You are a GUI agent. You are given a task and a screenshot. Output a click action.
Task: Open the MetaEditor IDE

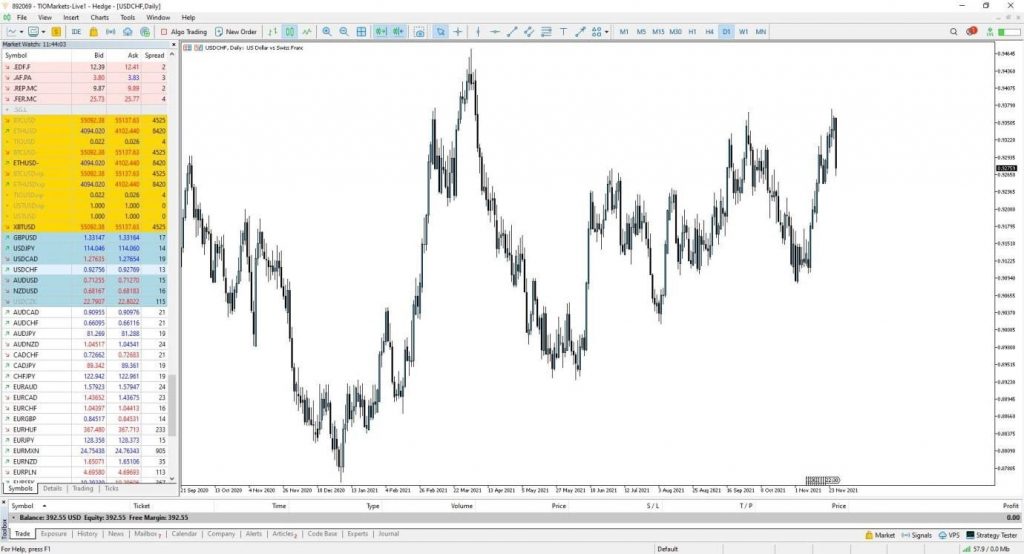(x=76, y=31)
